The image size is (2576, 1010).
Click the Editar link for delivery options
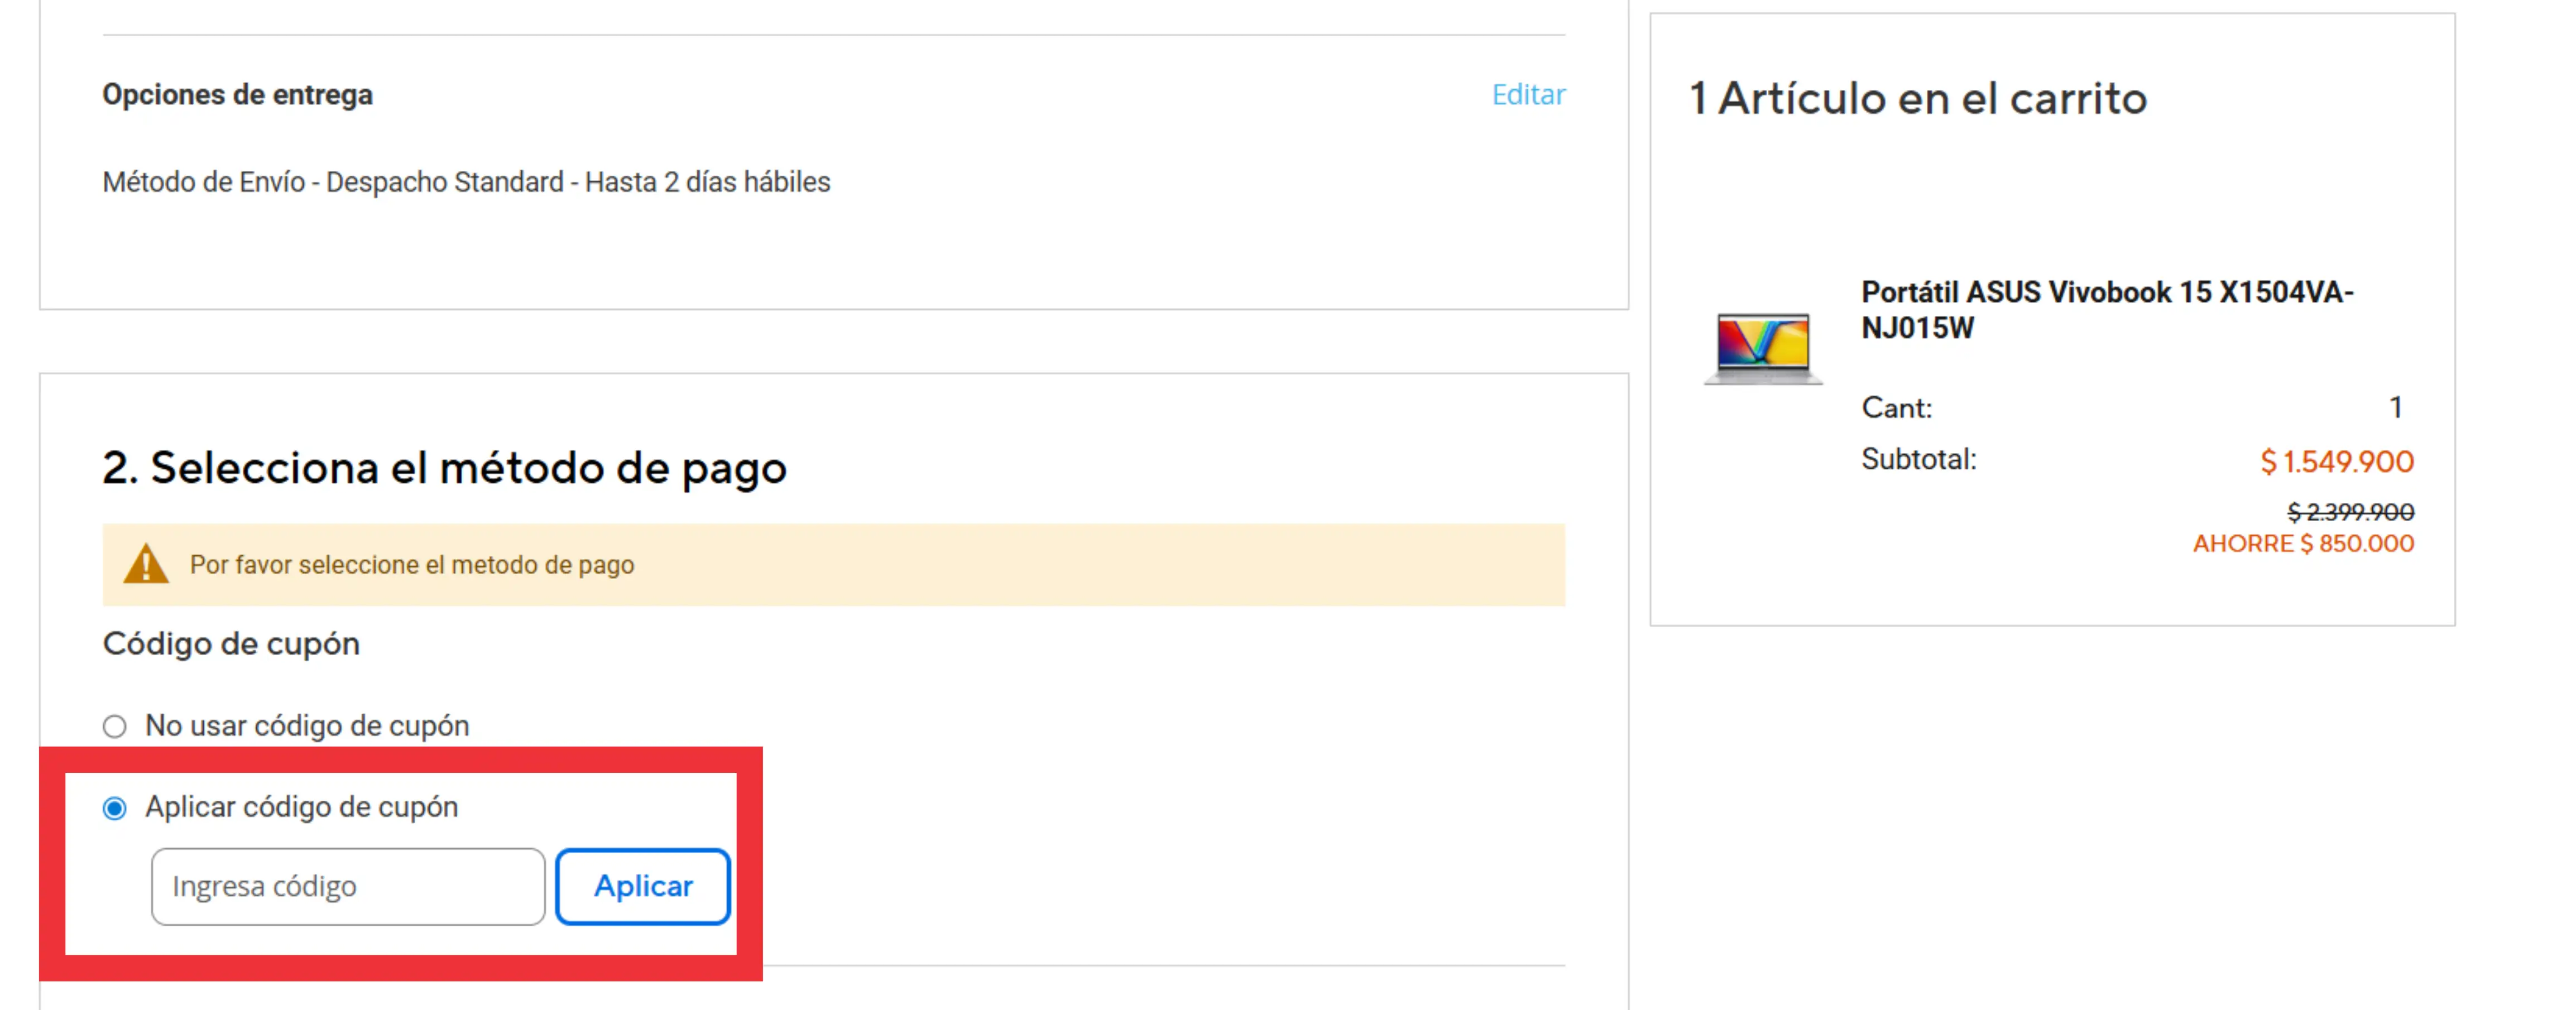(x=1528, y=95)
